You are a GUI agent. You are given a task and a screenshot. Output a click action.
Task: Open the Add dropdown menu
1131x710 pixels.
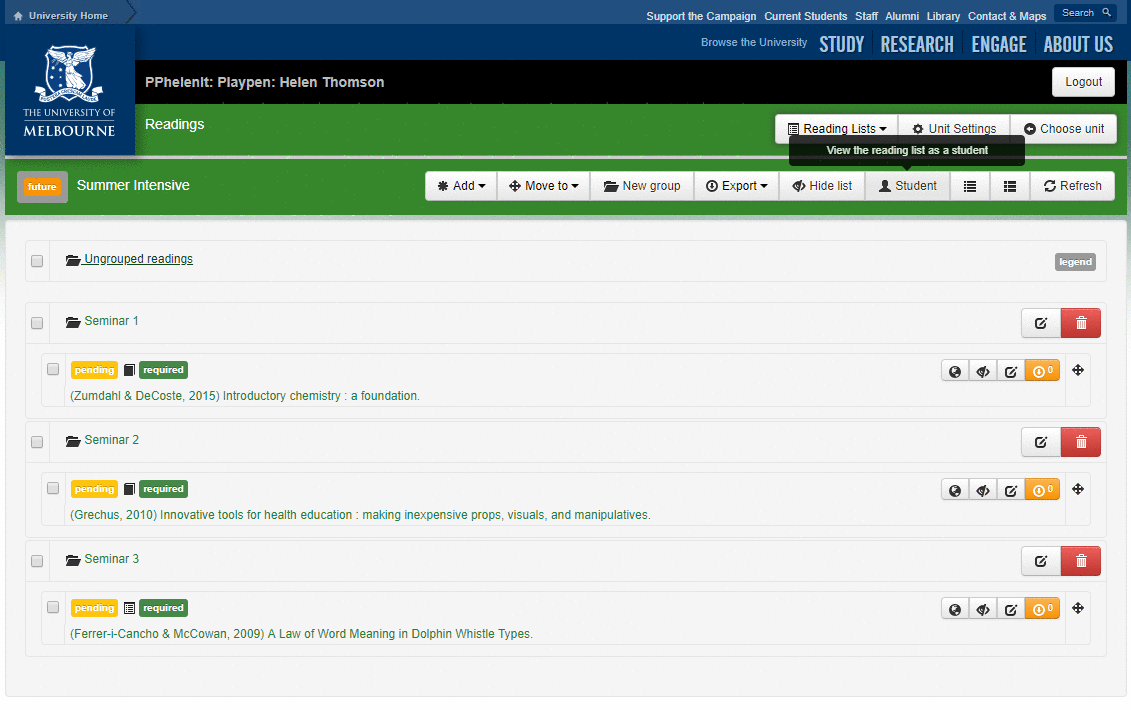pyautogui.click(x=461, y=186)
